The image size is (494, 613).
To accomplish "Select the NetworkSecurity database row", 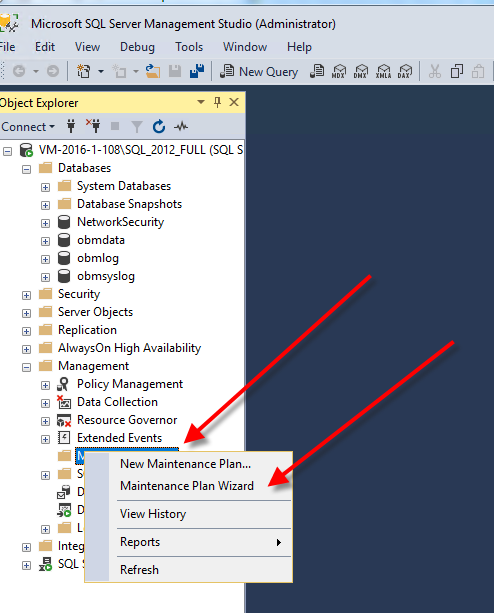I will click(x=120, y=222).
